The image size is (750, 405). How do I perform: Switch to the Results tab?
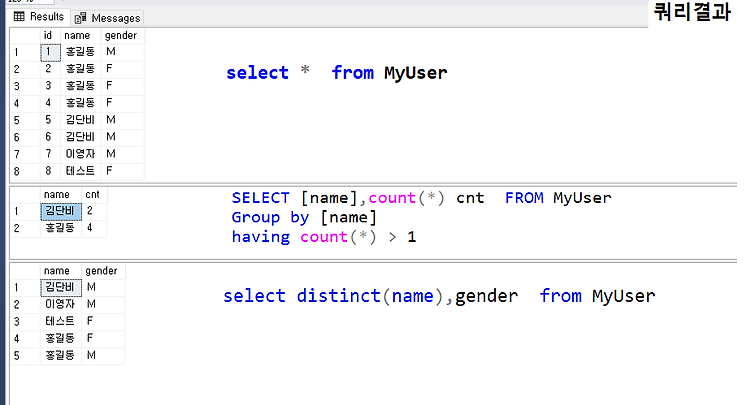pos(40,17)
